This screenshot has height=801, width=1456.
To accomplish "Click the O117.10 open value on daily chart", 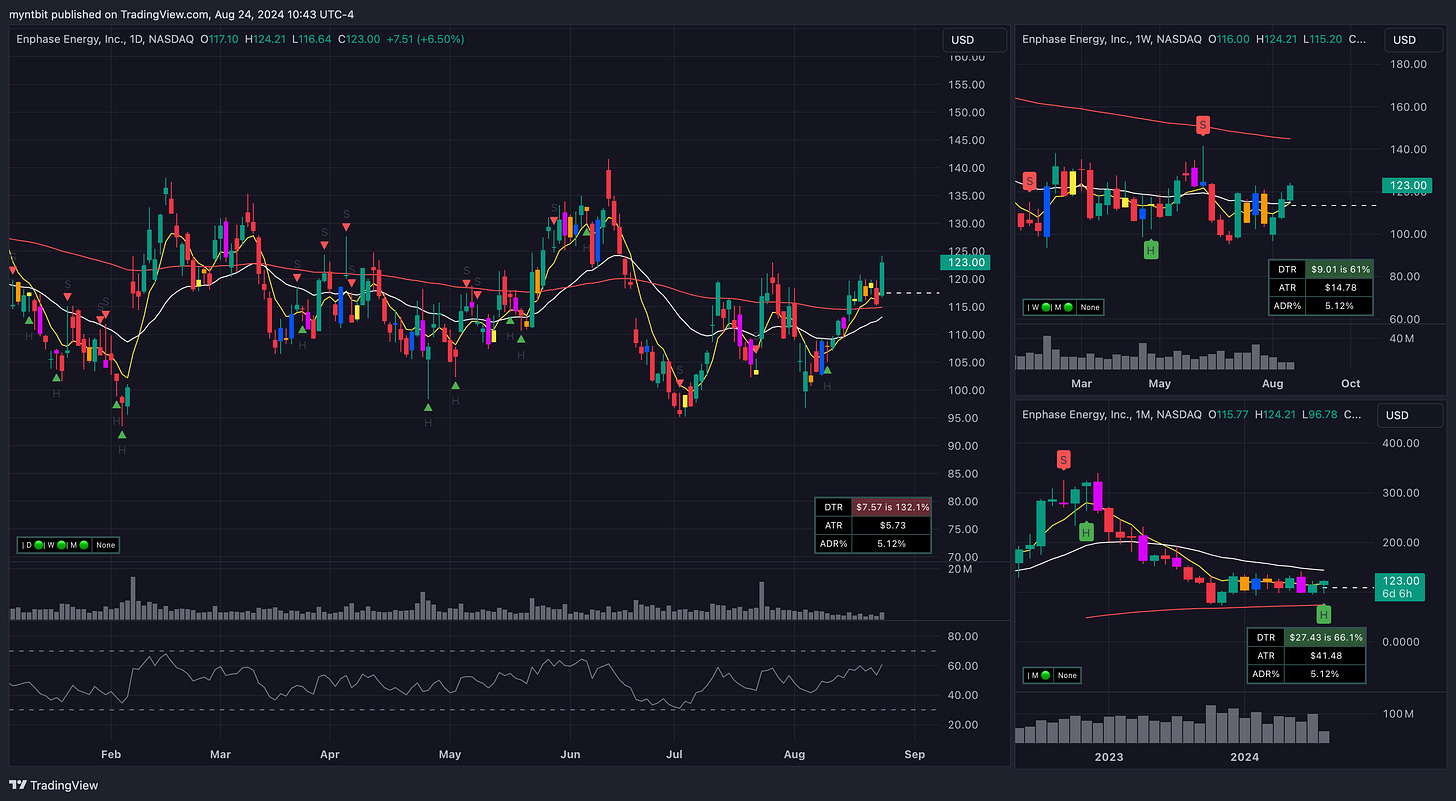I will click(x=219, y=39).
